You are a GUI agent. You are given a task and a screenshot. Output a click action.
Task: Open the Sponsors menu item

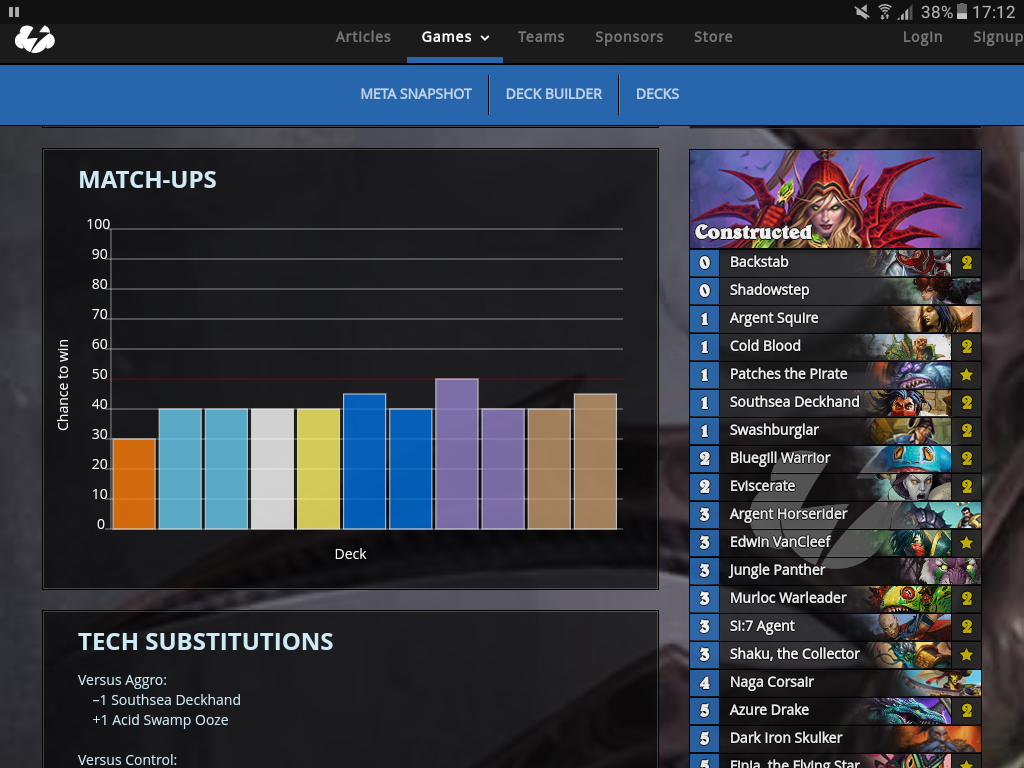(629, 37)
